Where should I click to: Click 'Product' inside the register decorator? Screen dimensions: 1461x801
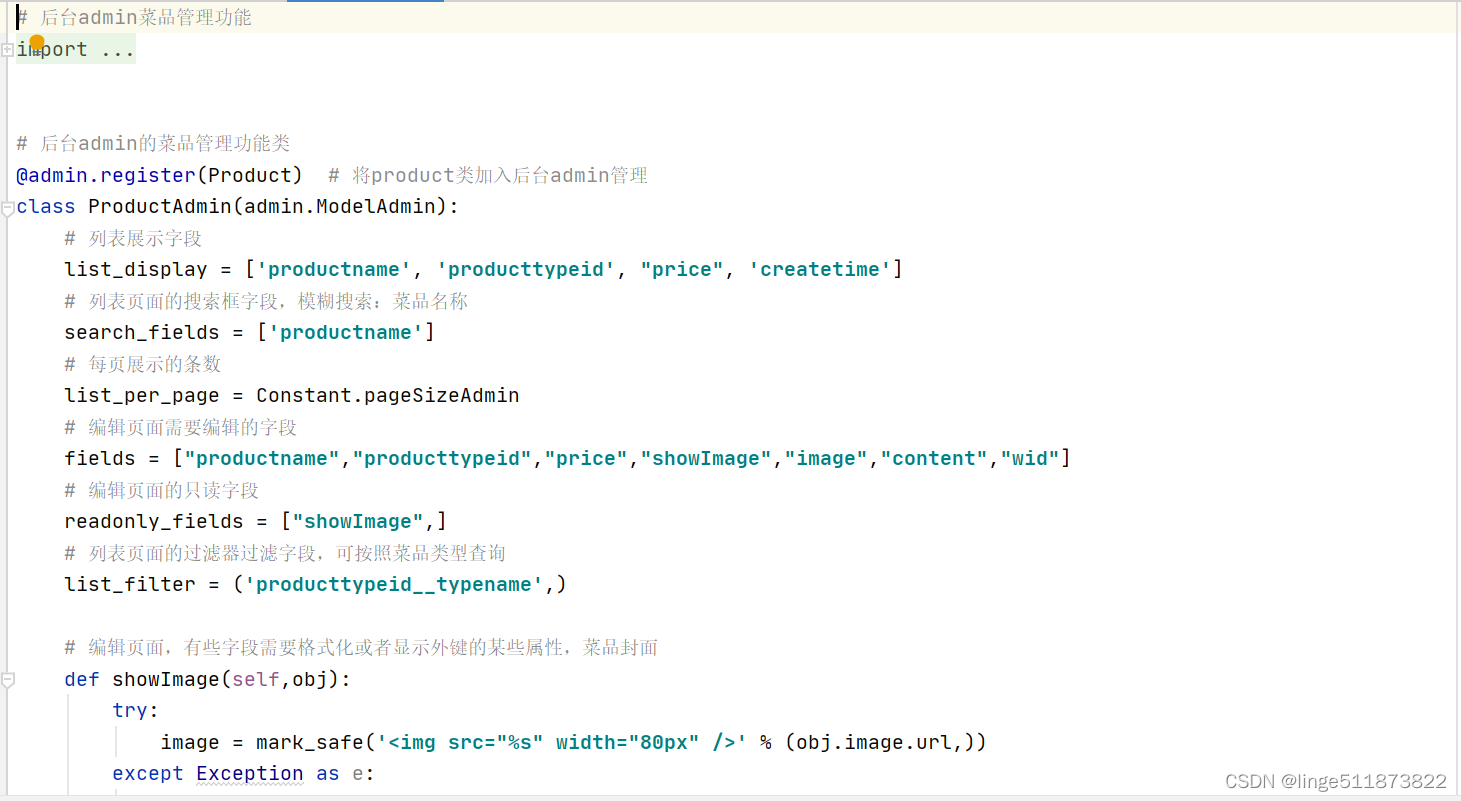pyautogui.click(x=249, y=175)
